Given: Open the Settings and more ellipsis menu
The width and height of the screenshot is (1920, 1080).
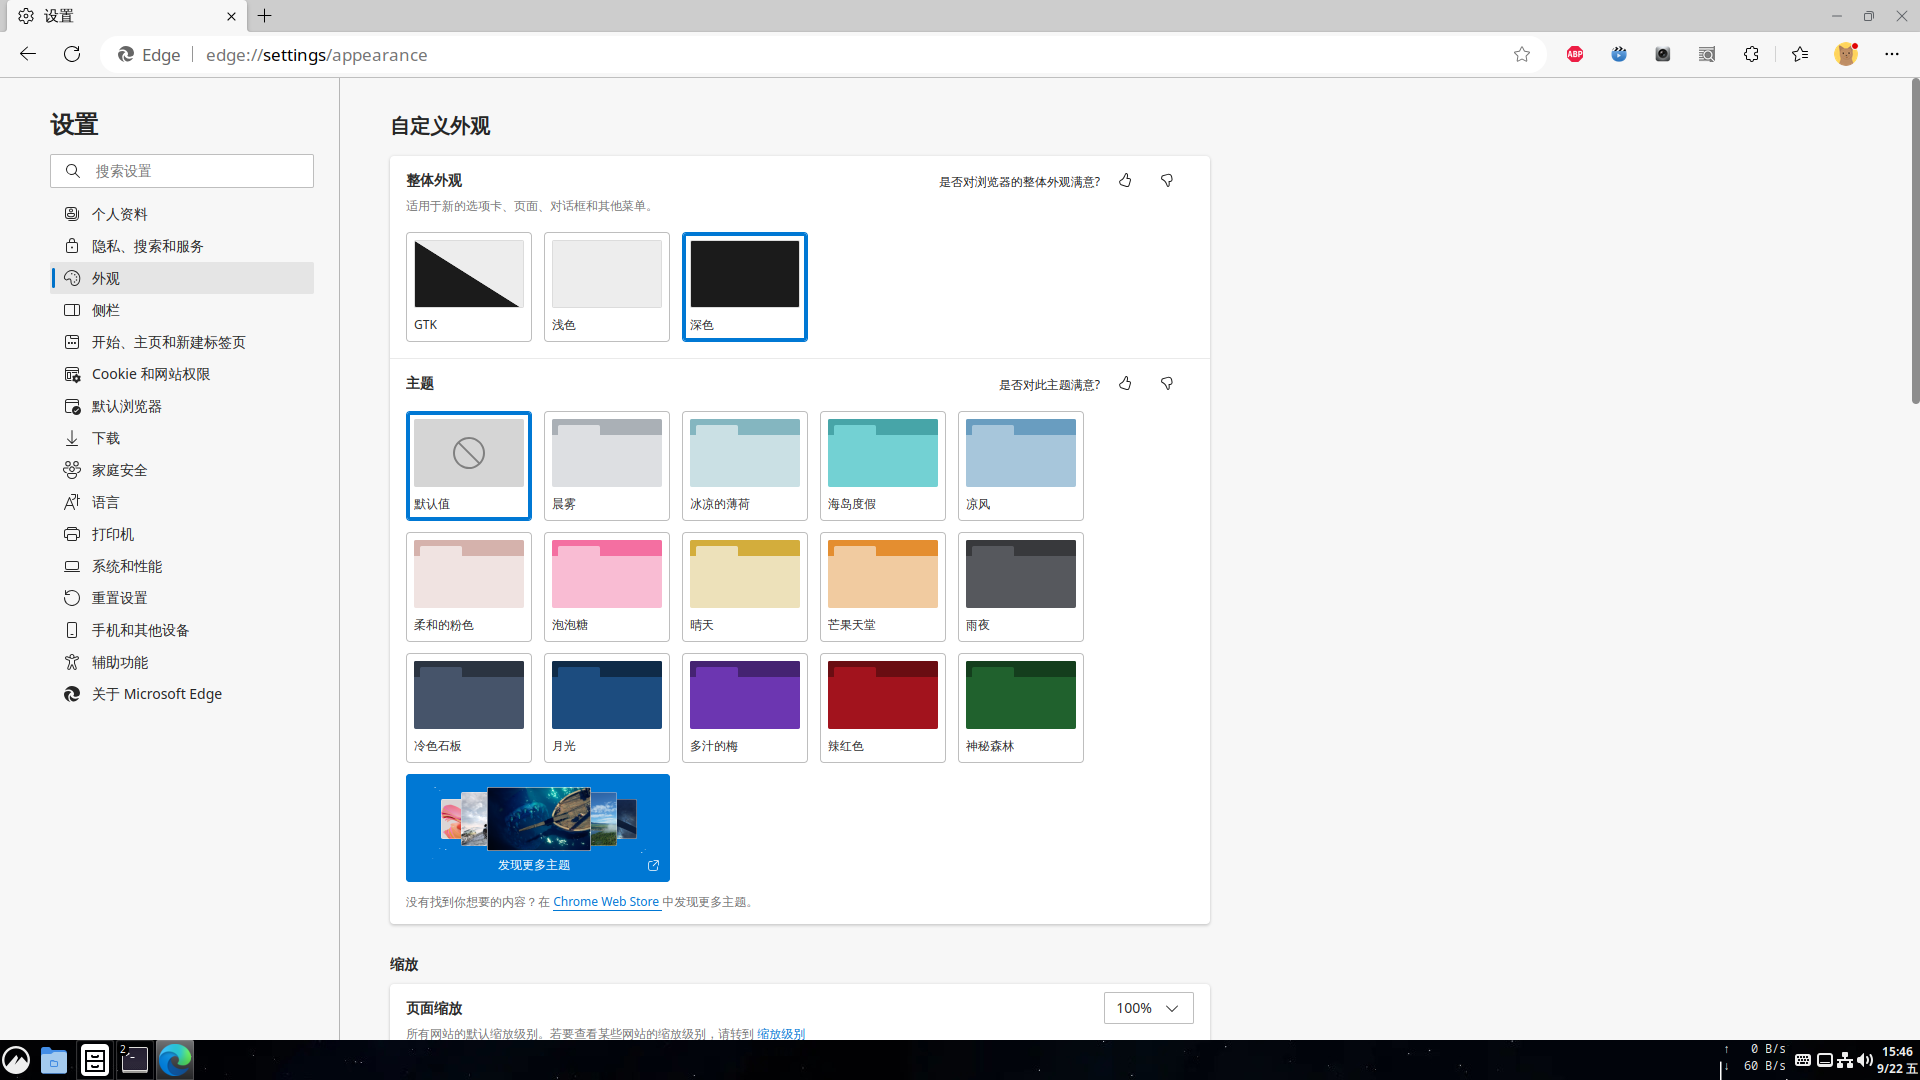Looking at the screenshot, I should click(x=1891, y=55).
